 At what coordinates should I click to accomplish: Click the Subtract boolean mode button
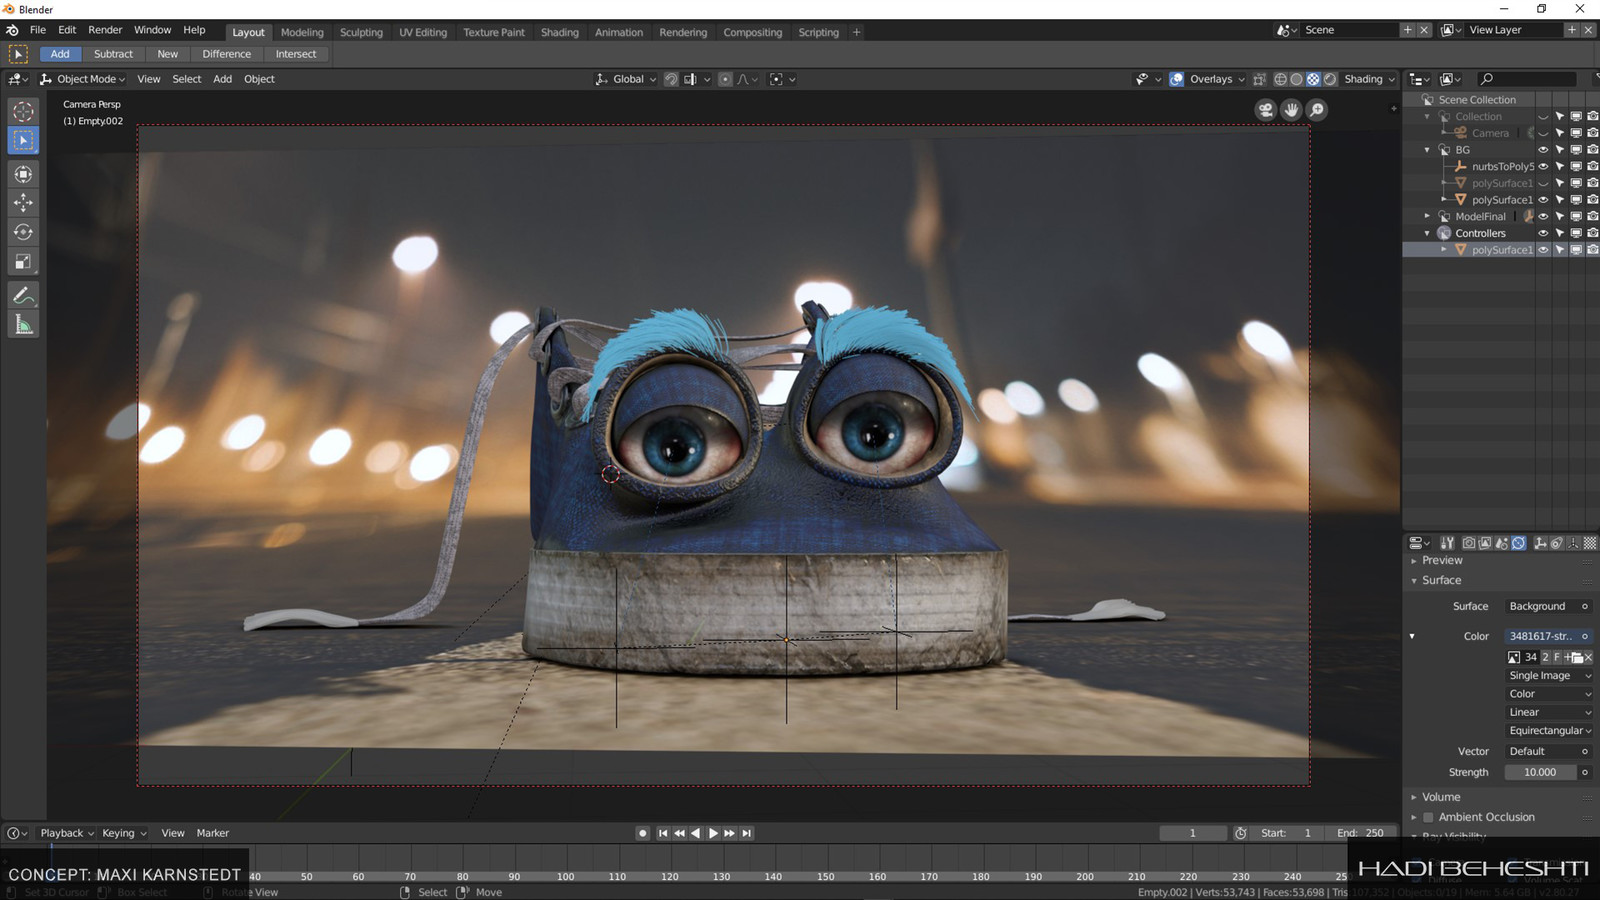coord(113,54)
